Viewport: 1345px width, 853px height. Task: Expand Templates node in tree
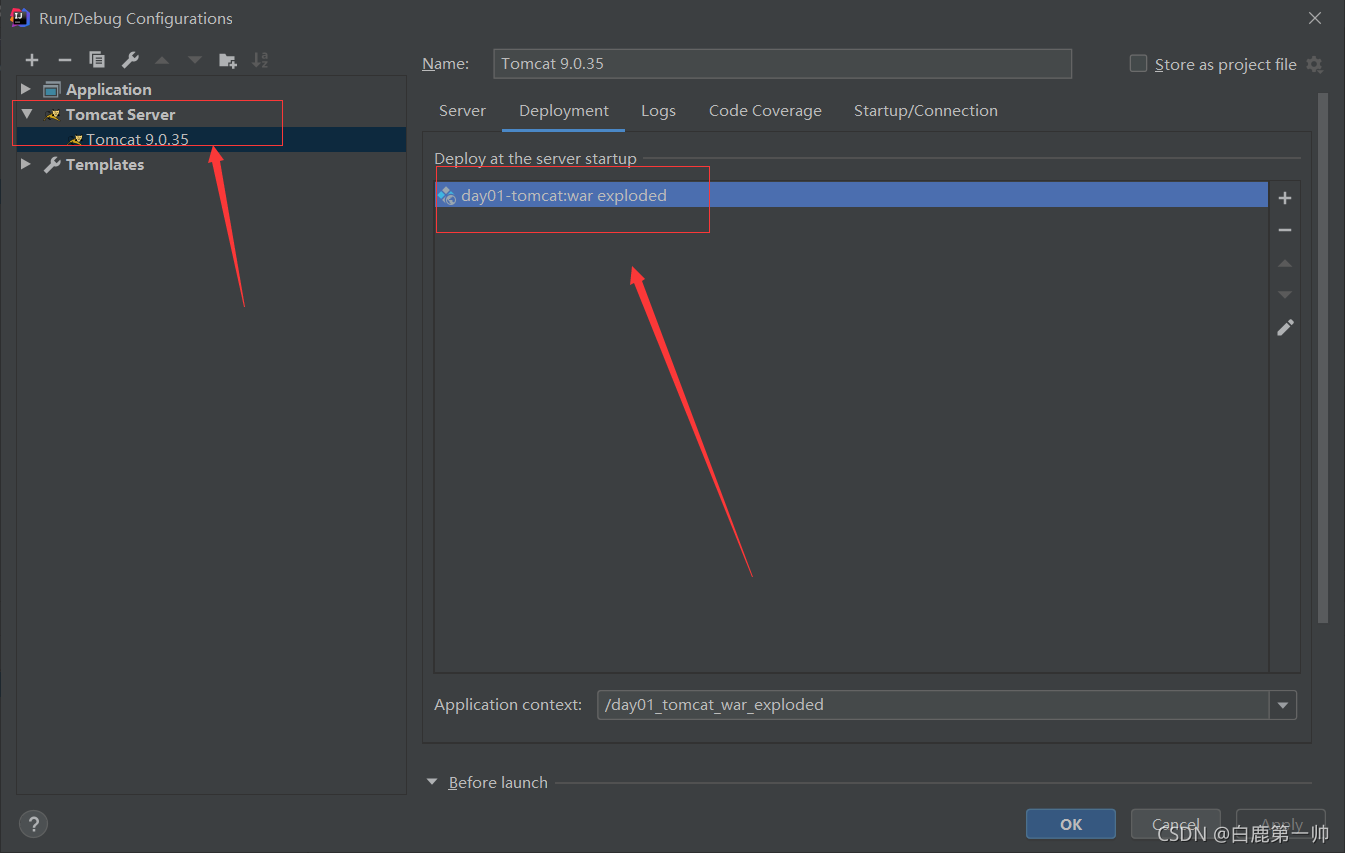(26, 164)
